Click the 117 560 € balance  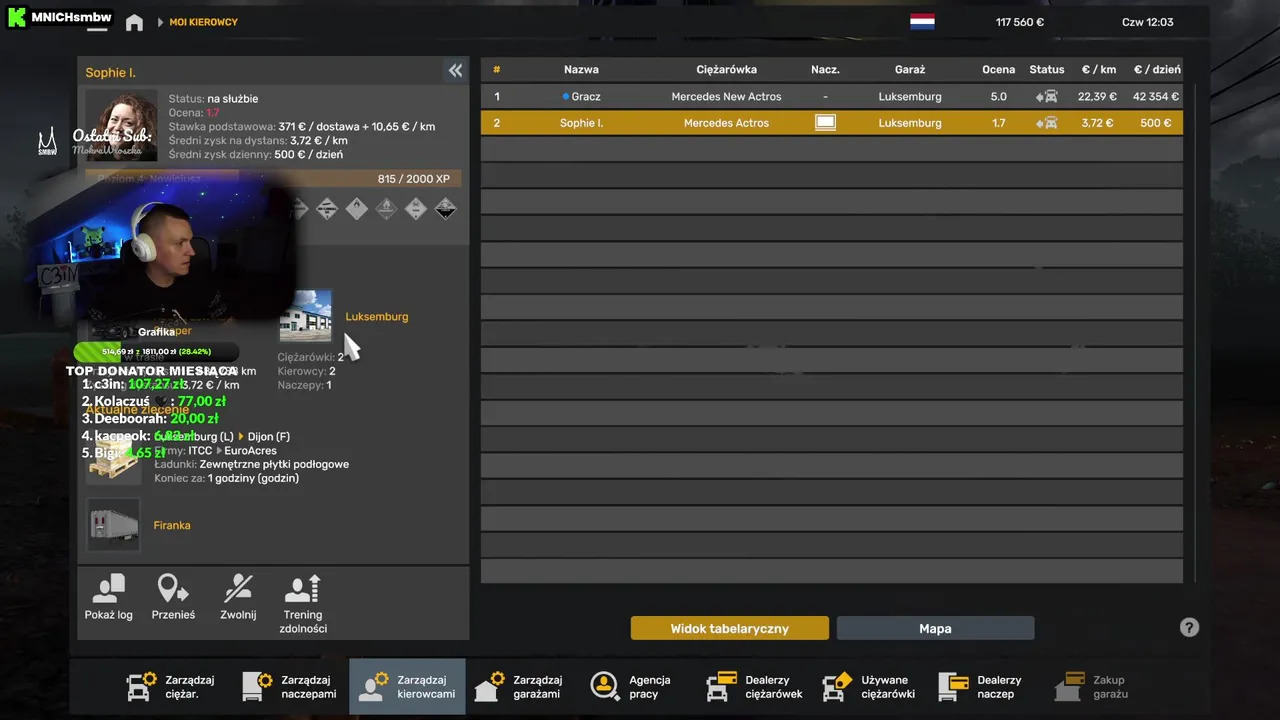(1020, 22)
